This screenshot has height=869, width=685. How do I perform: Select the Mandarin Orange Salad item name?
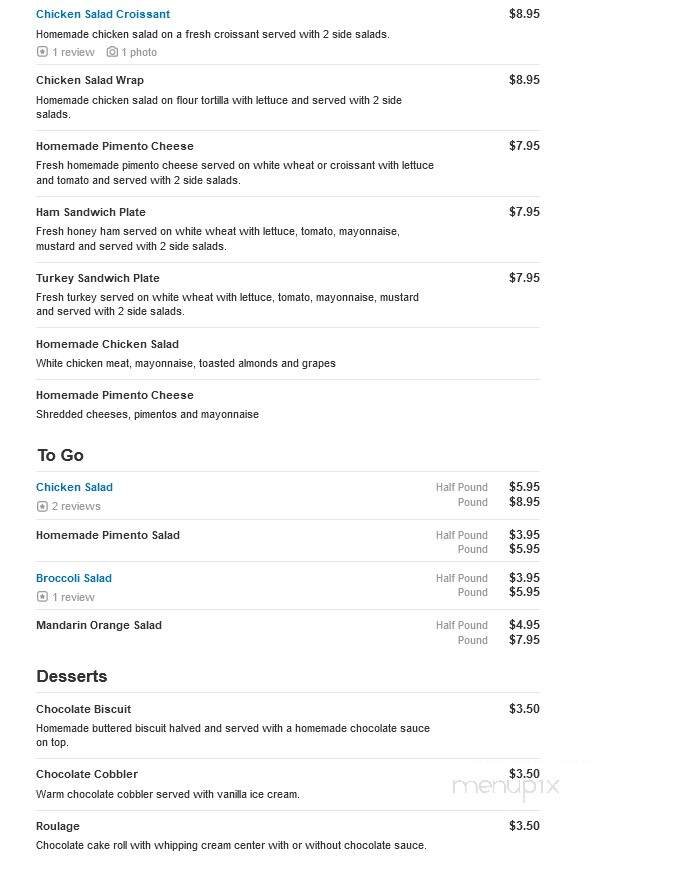98,625
